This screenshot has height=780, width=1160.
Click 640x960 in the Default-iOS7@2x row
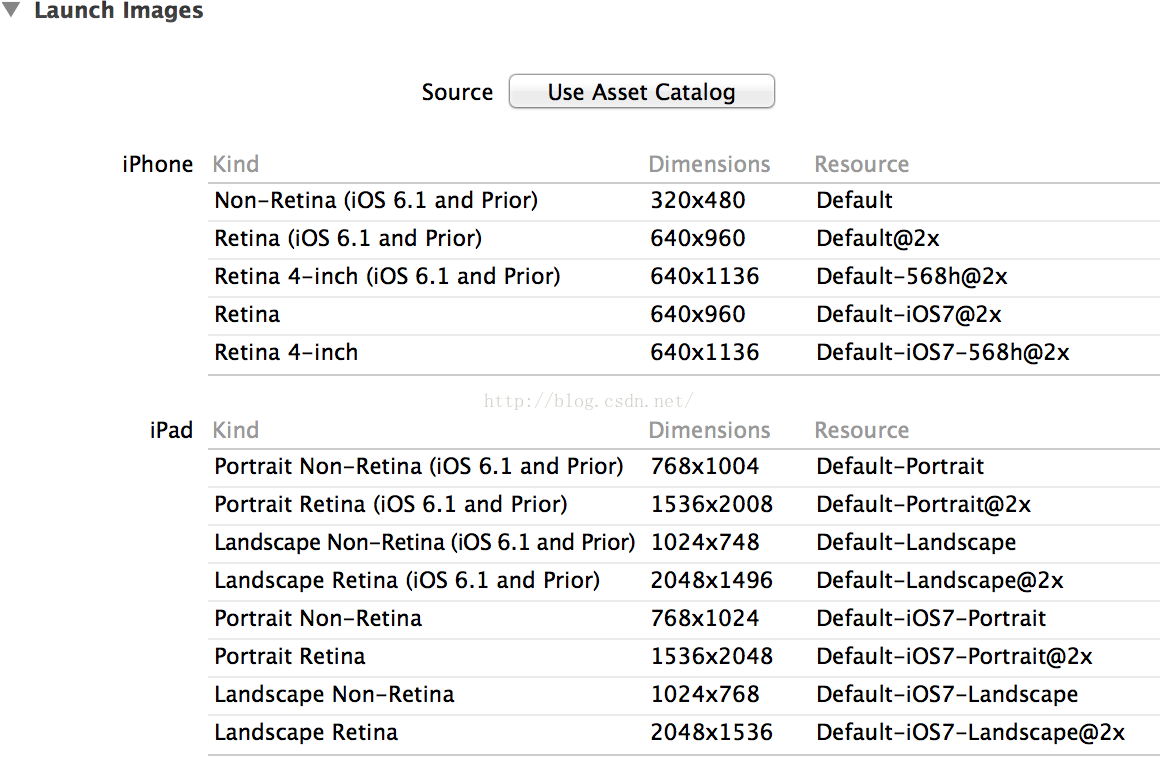pyautogui.click(x=698, y=315)
